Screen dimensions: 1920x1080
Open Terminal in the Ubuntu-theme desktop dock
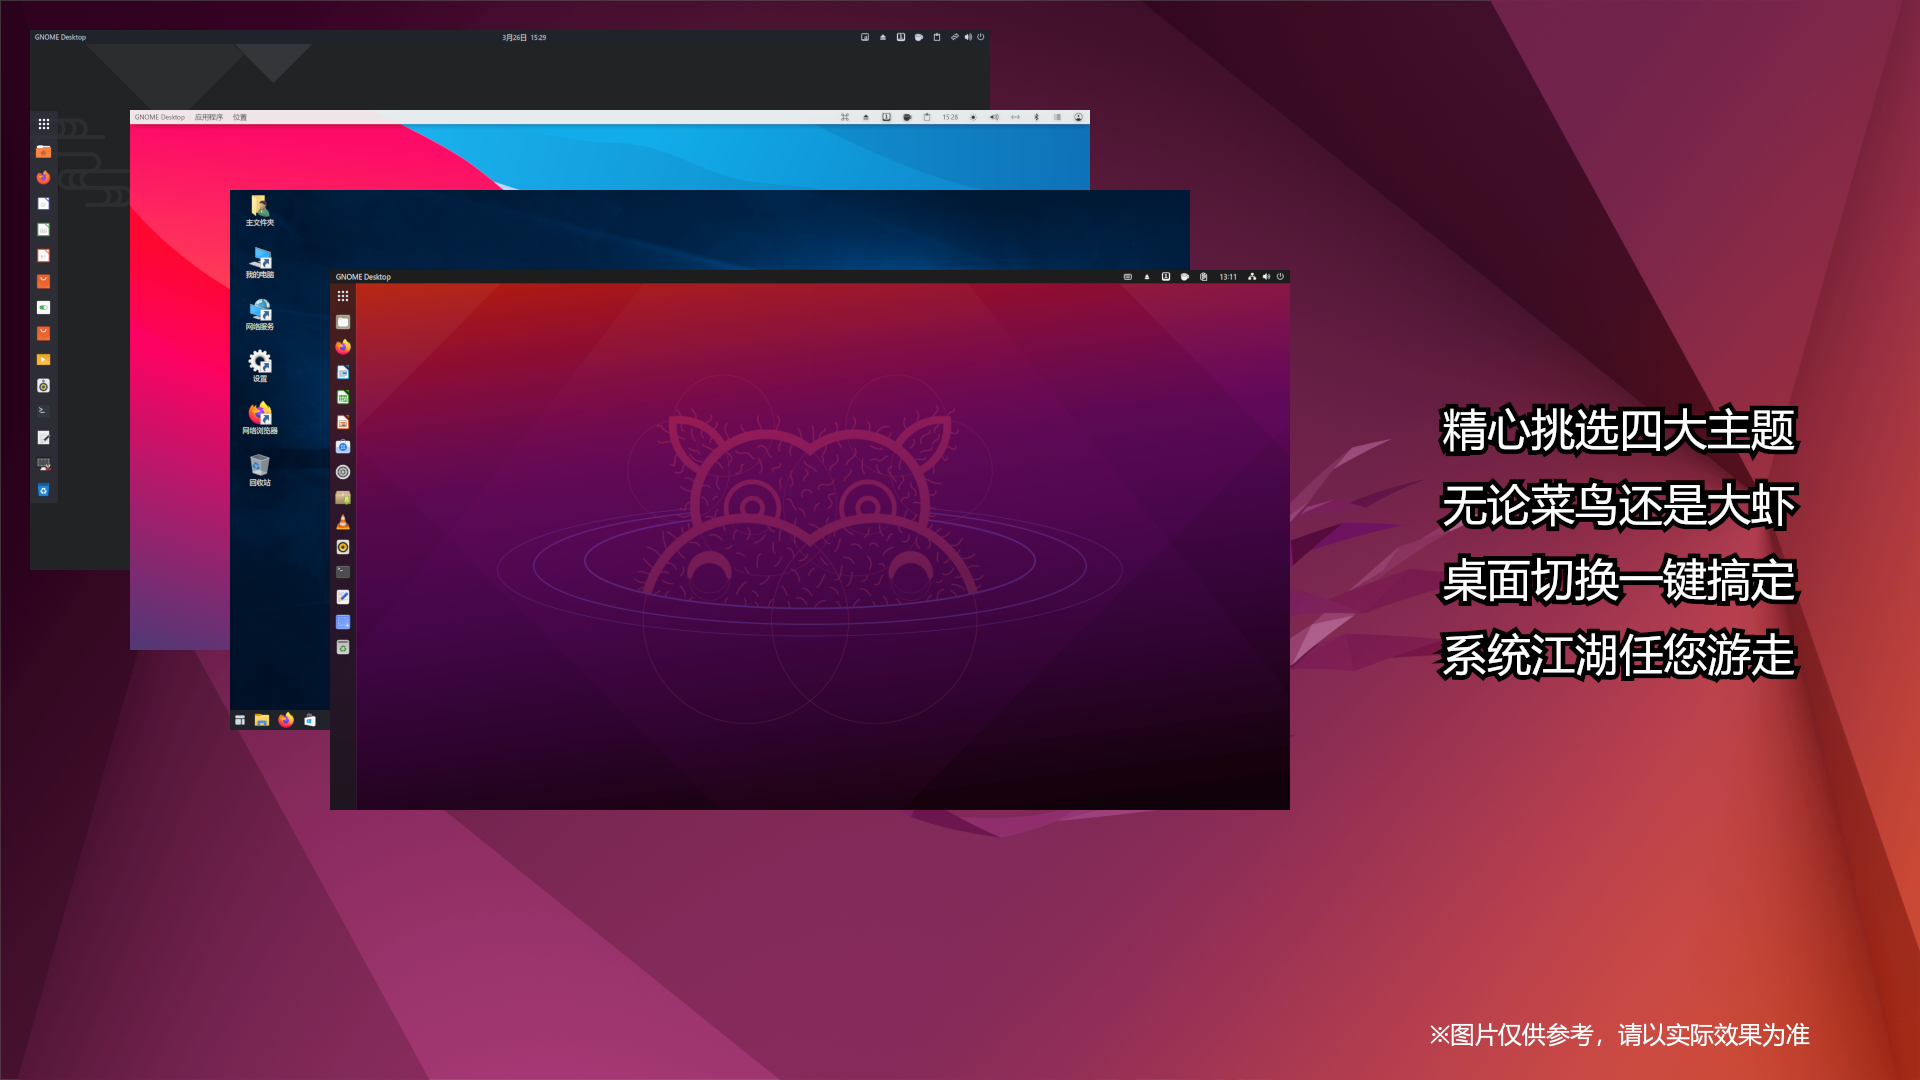[x=343, y=572]
